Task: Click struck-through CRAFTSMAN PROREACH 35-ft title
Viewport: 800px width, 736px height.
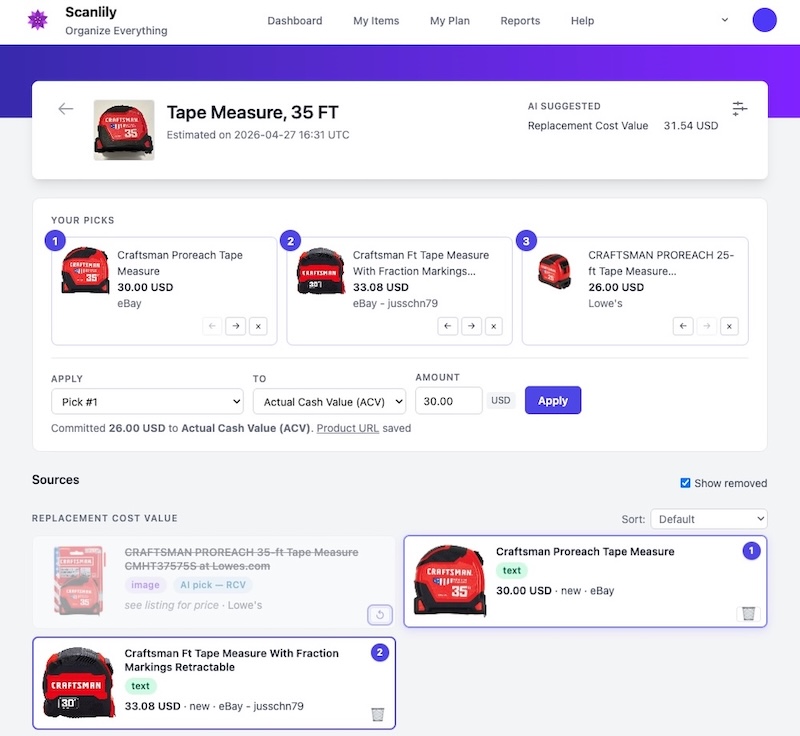Action: 241,559
